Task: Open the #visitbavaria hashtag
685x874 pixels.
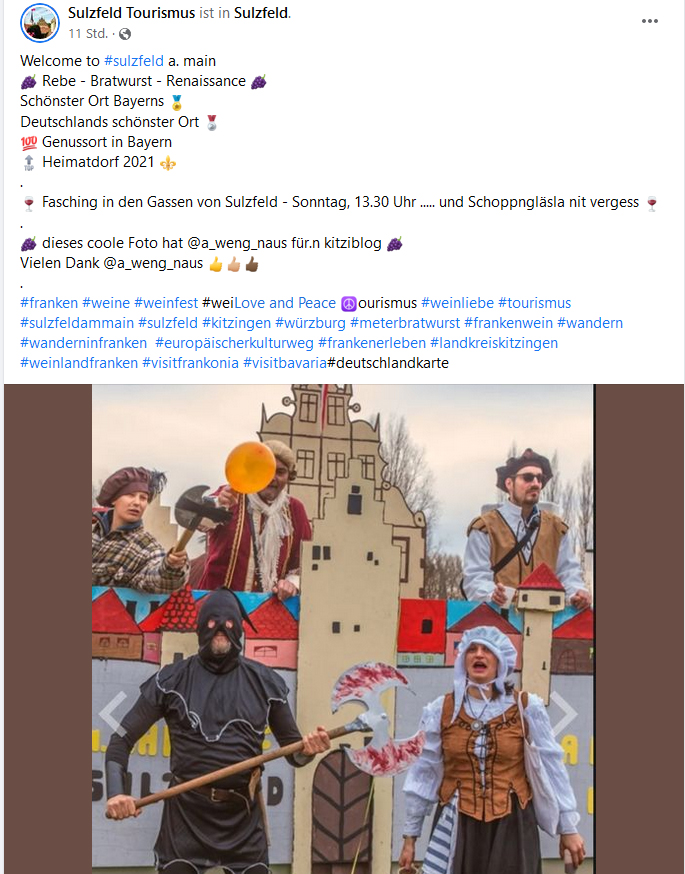Action: 285,363
